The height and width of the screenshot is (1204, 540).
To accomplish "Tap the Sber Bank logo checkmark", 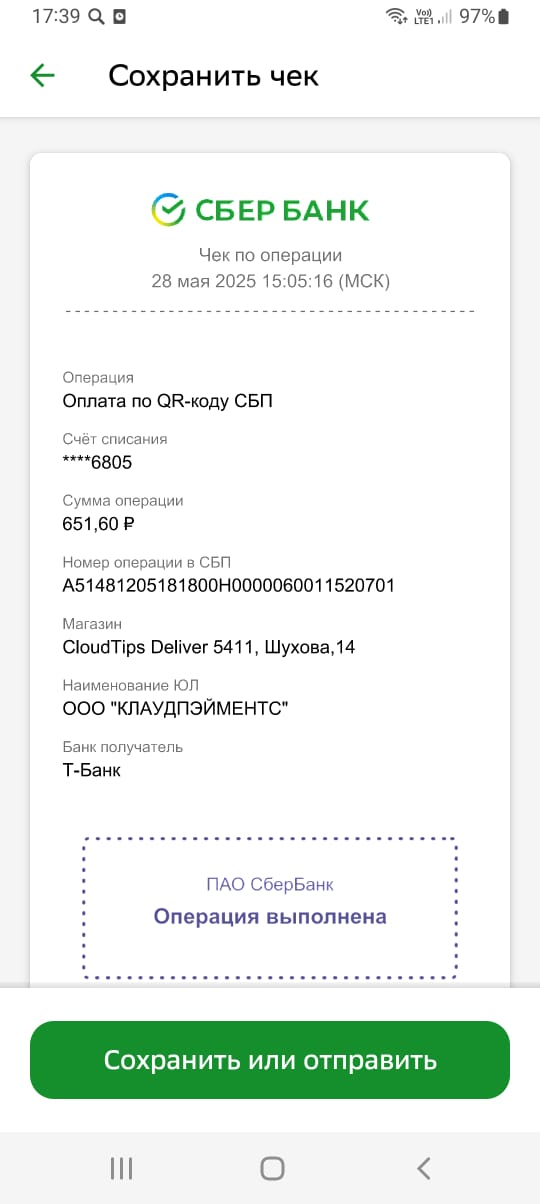I will coord(168,209).
